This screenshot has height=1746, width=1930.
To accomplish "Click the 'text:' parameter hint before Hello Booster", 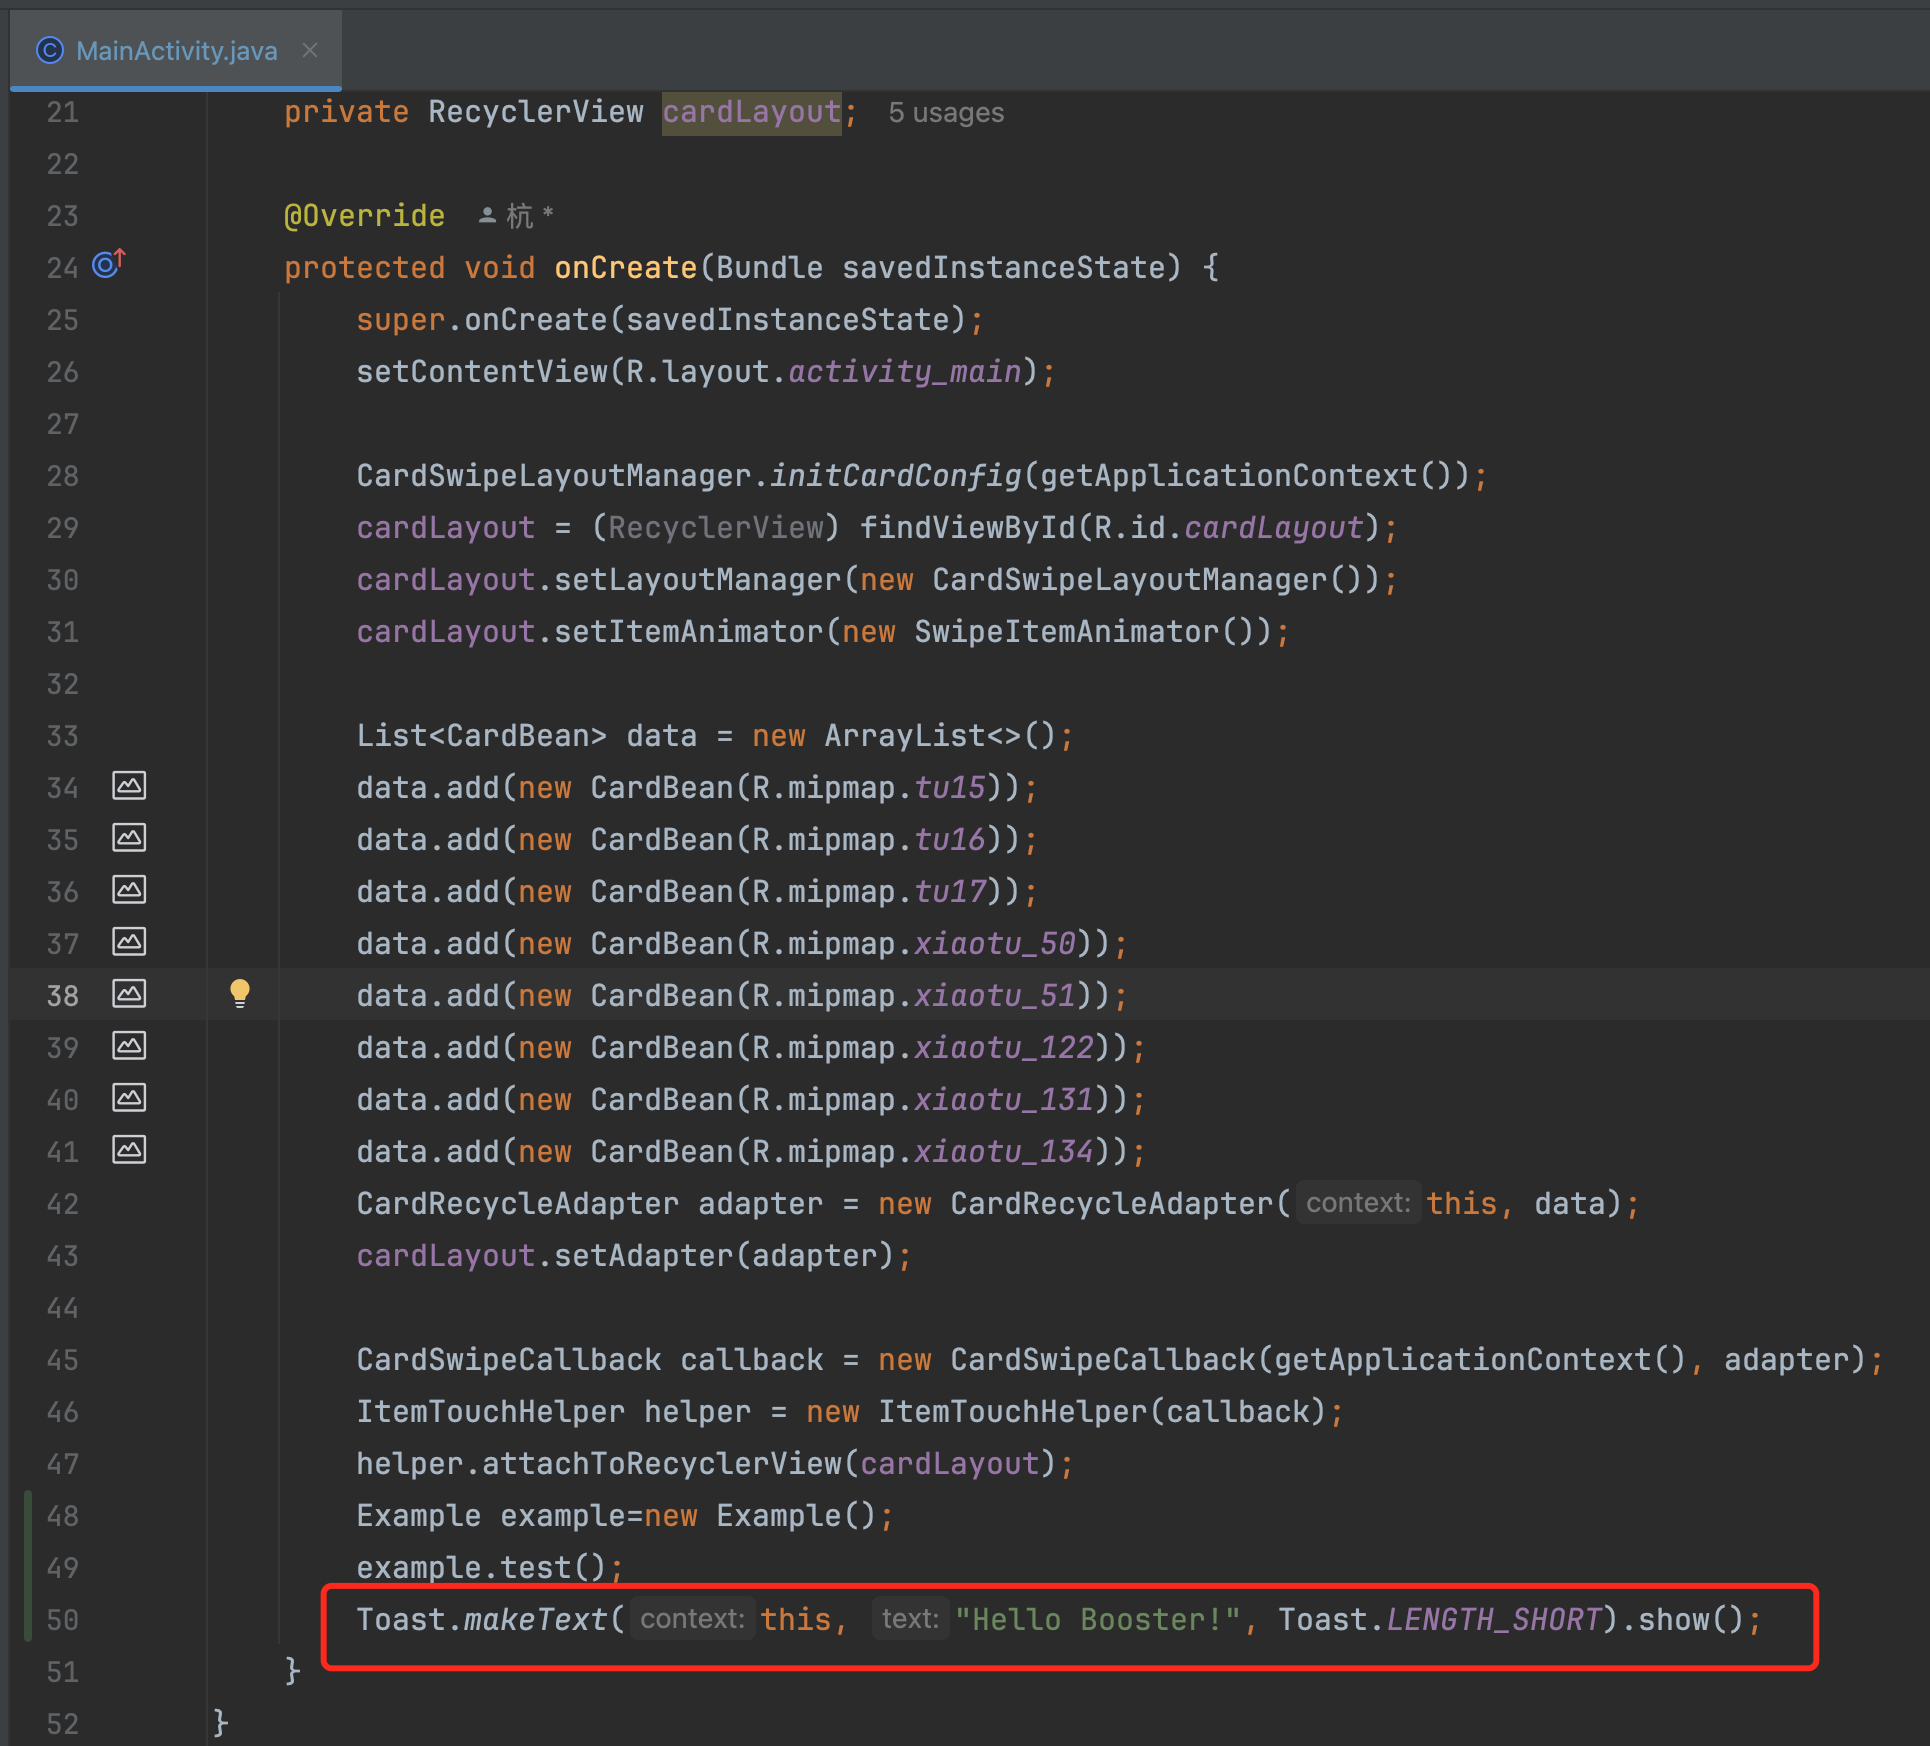I will coord(909,1619).
